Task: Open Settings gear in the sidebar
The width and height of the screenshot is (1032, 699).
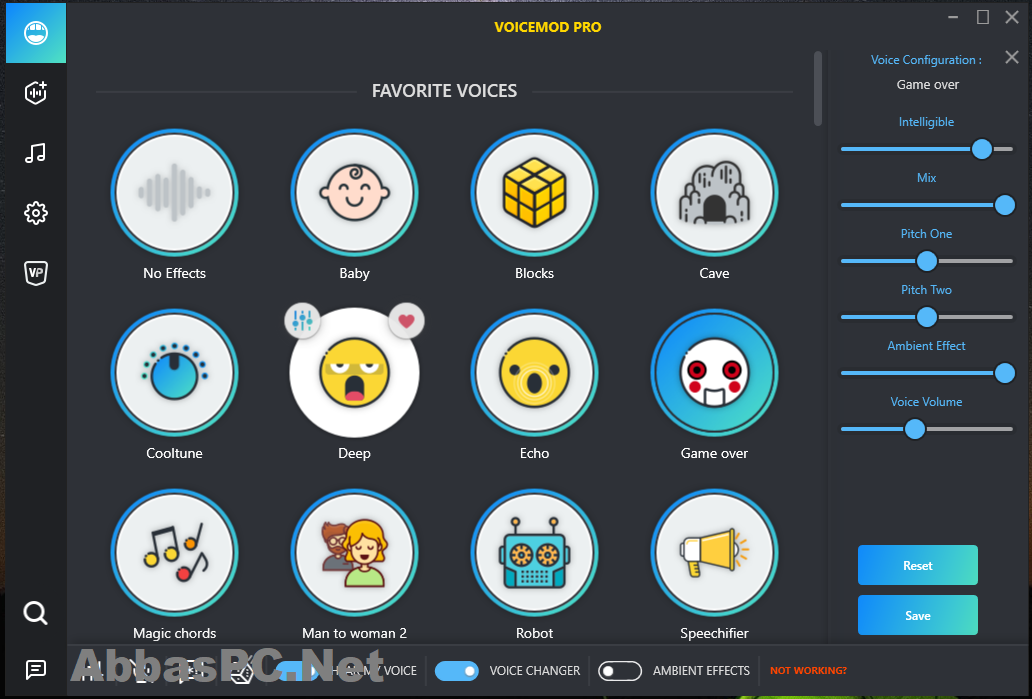Action: coord(36,213)
